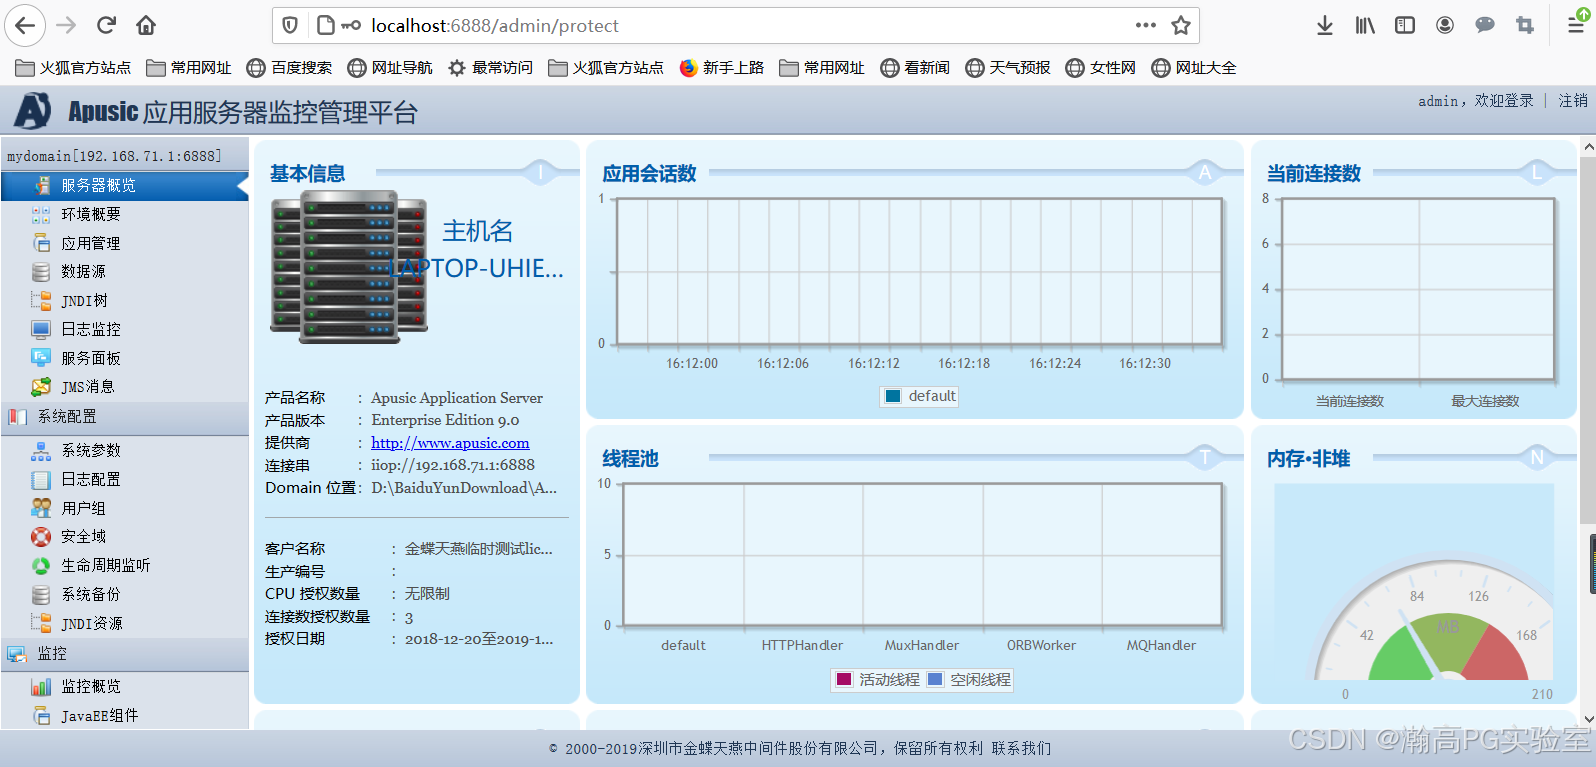Click the browser back arrow button
Screen dimensions: 1596x767
(x=25, y=25)
